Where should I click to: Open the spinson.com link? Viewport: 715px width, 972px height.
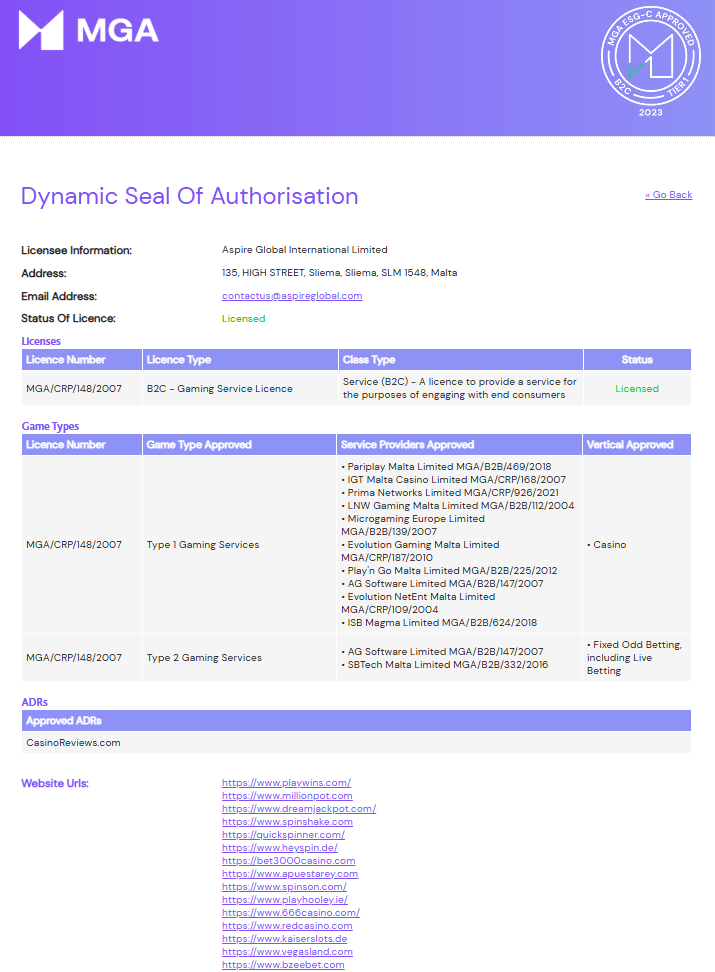(284, 887)
